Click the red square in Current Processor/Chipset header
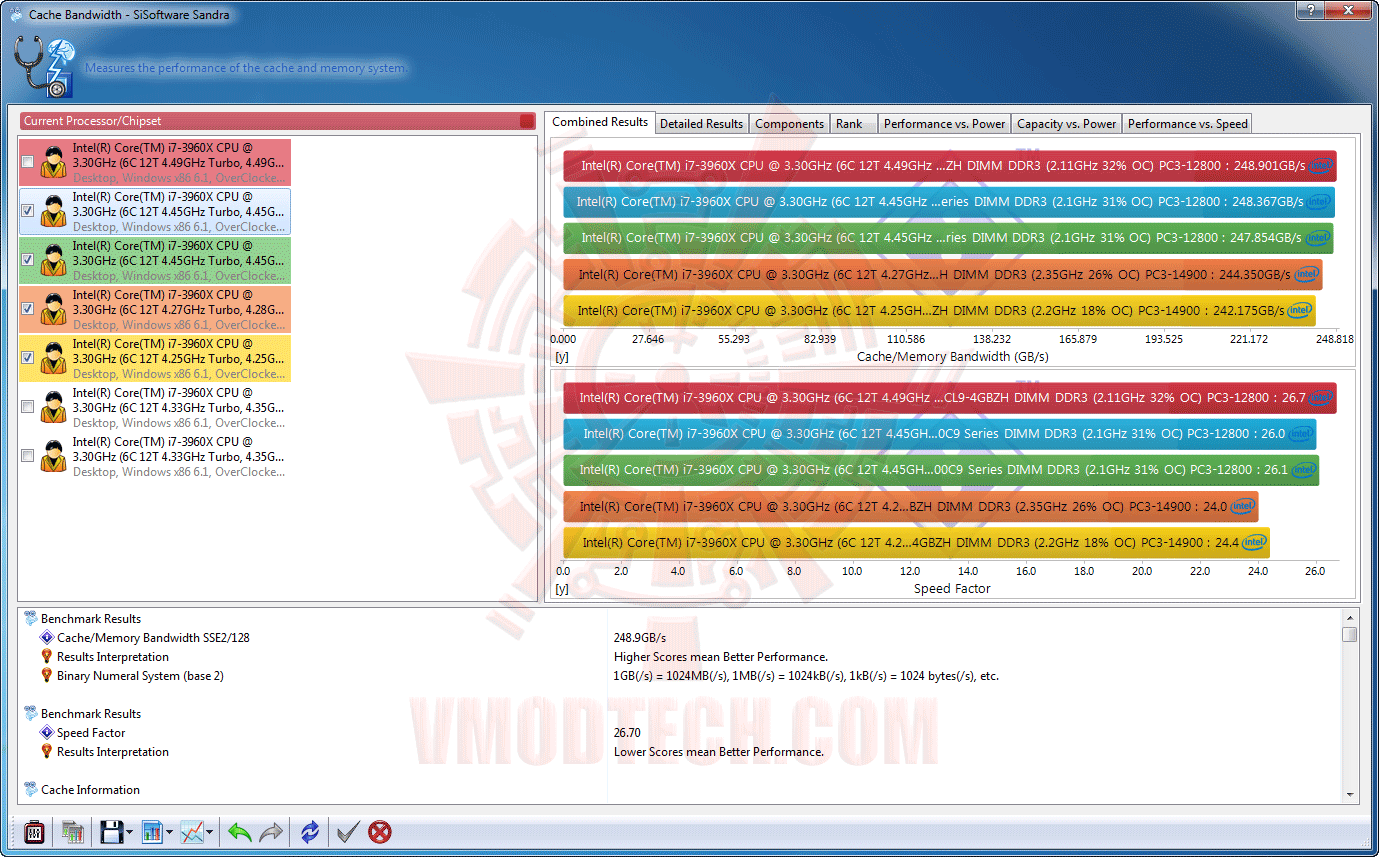 (x=527, y=121)
